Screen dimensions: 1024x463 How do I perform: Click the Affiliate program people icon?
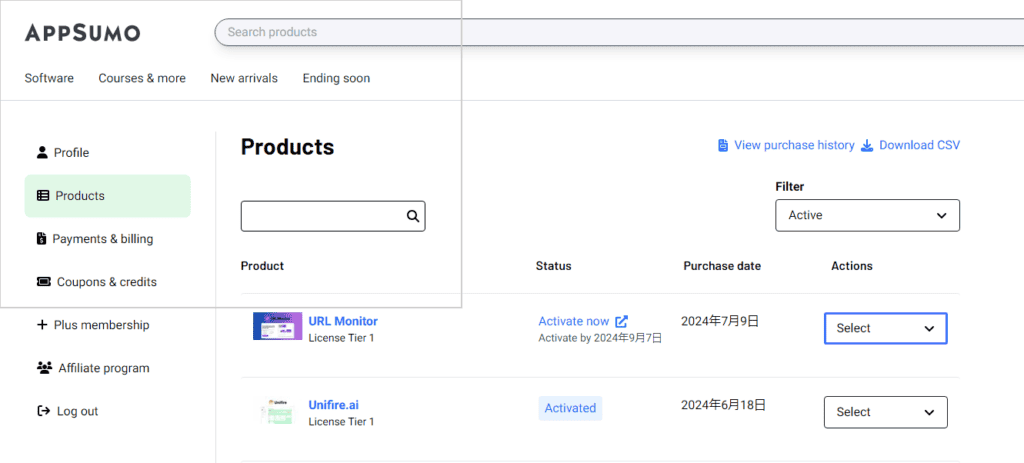[x=44, y=368]
